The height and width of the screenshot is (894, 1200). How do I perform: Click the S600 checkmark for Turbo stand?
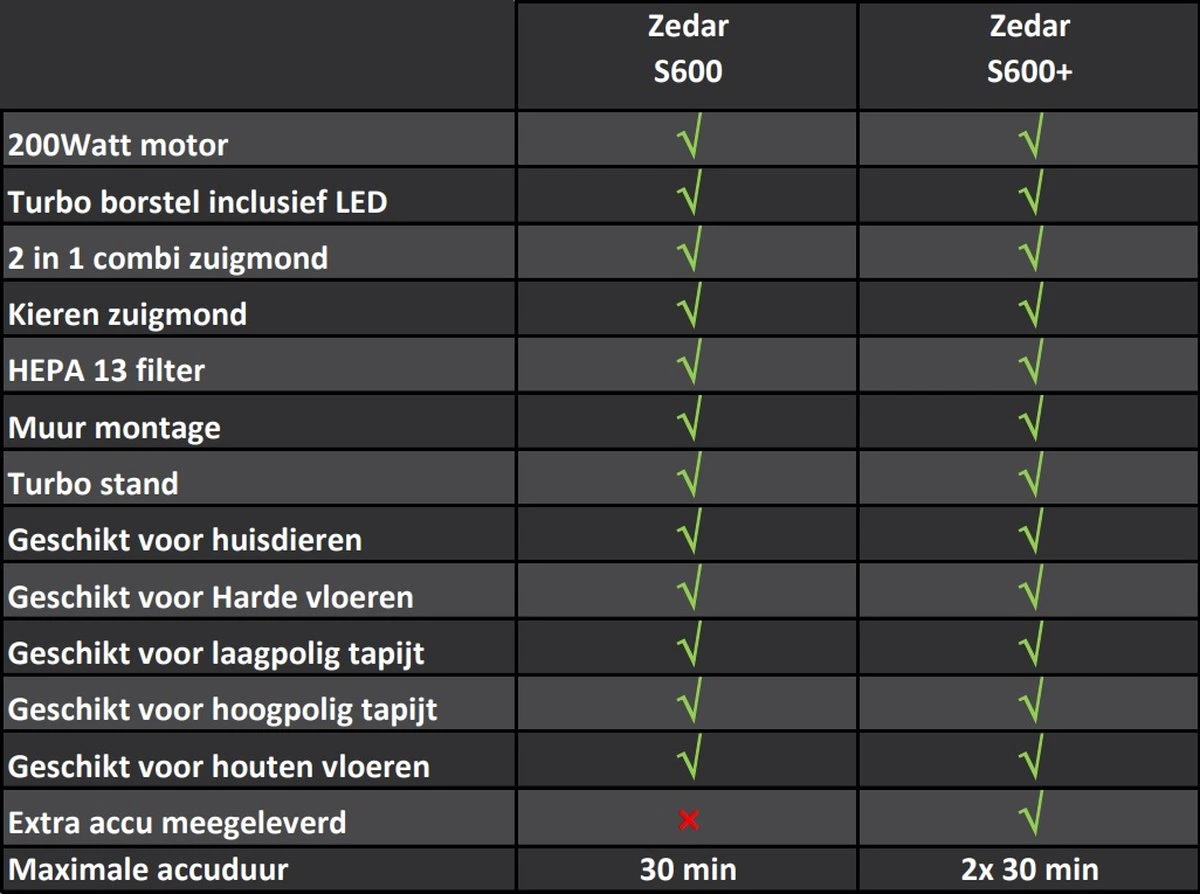[x=688, y=476]
